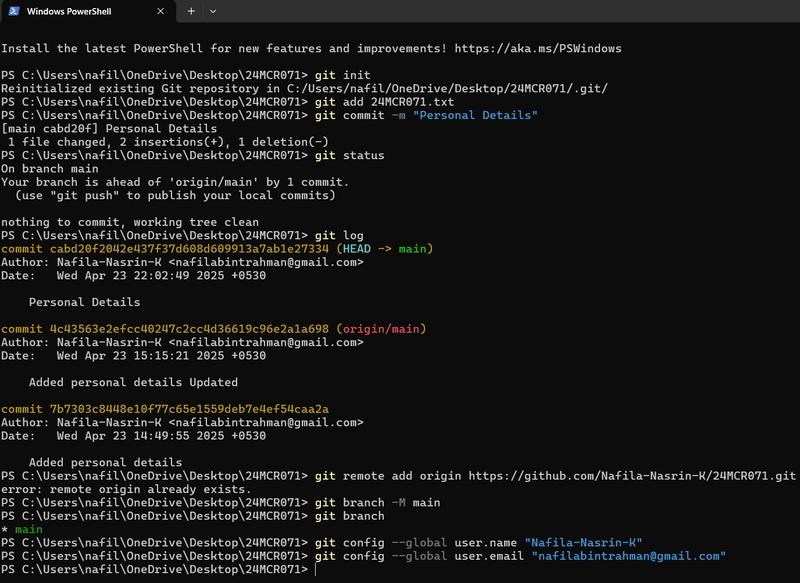Click "error: remote origin already exists." line
This screenshot has width=800, height=583.
tap(126, 489)
